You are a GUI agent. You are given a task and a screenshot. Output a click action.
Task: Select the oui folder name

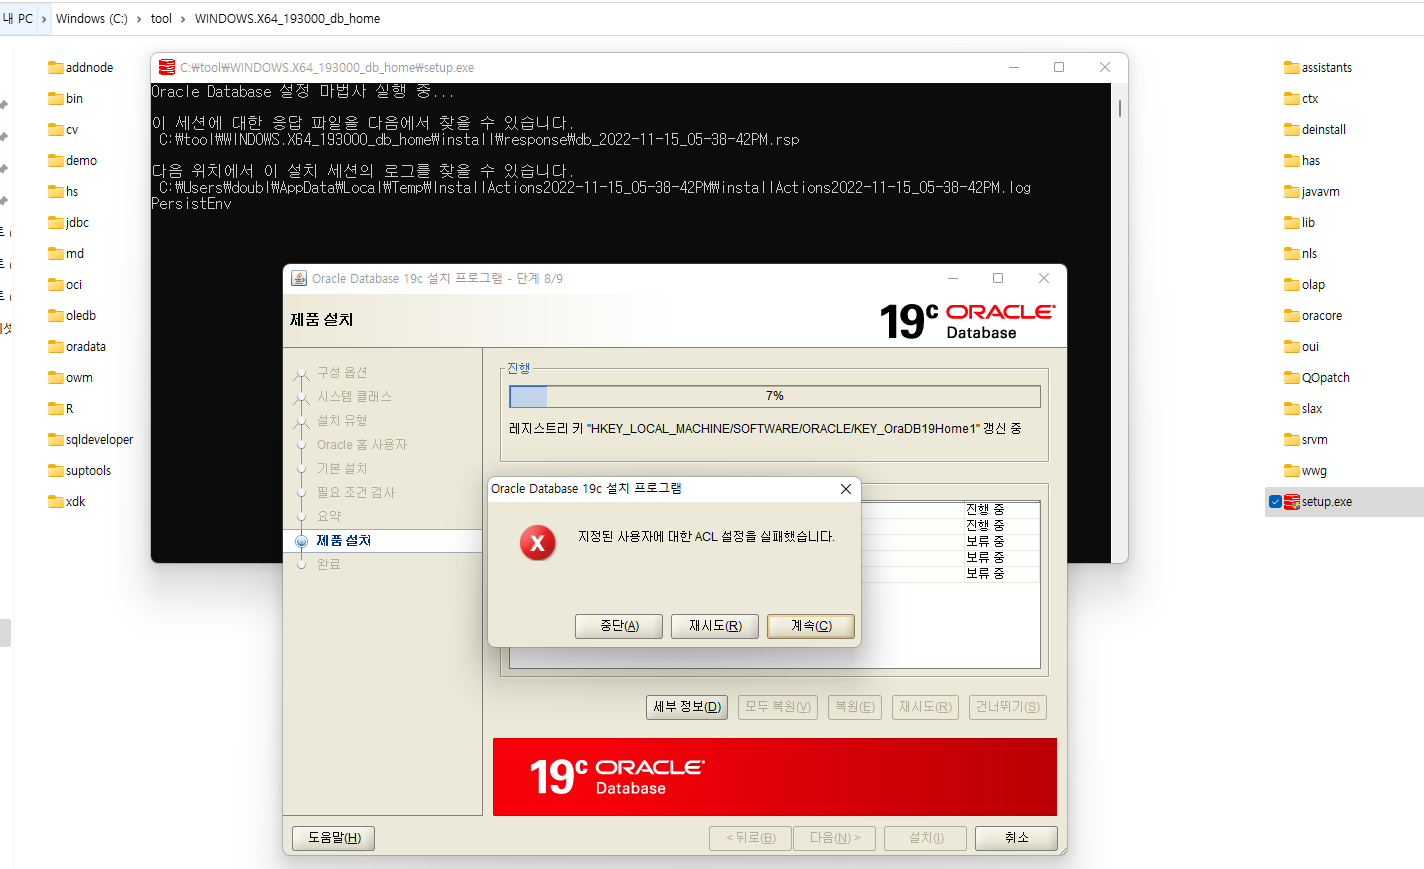coord(1310,347)
